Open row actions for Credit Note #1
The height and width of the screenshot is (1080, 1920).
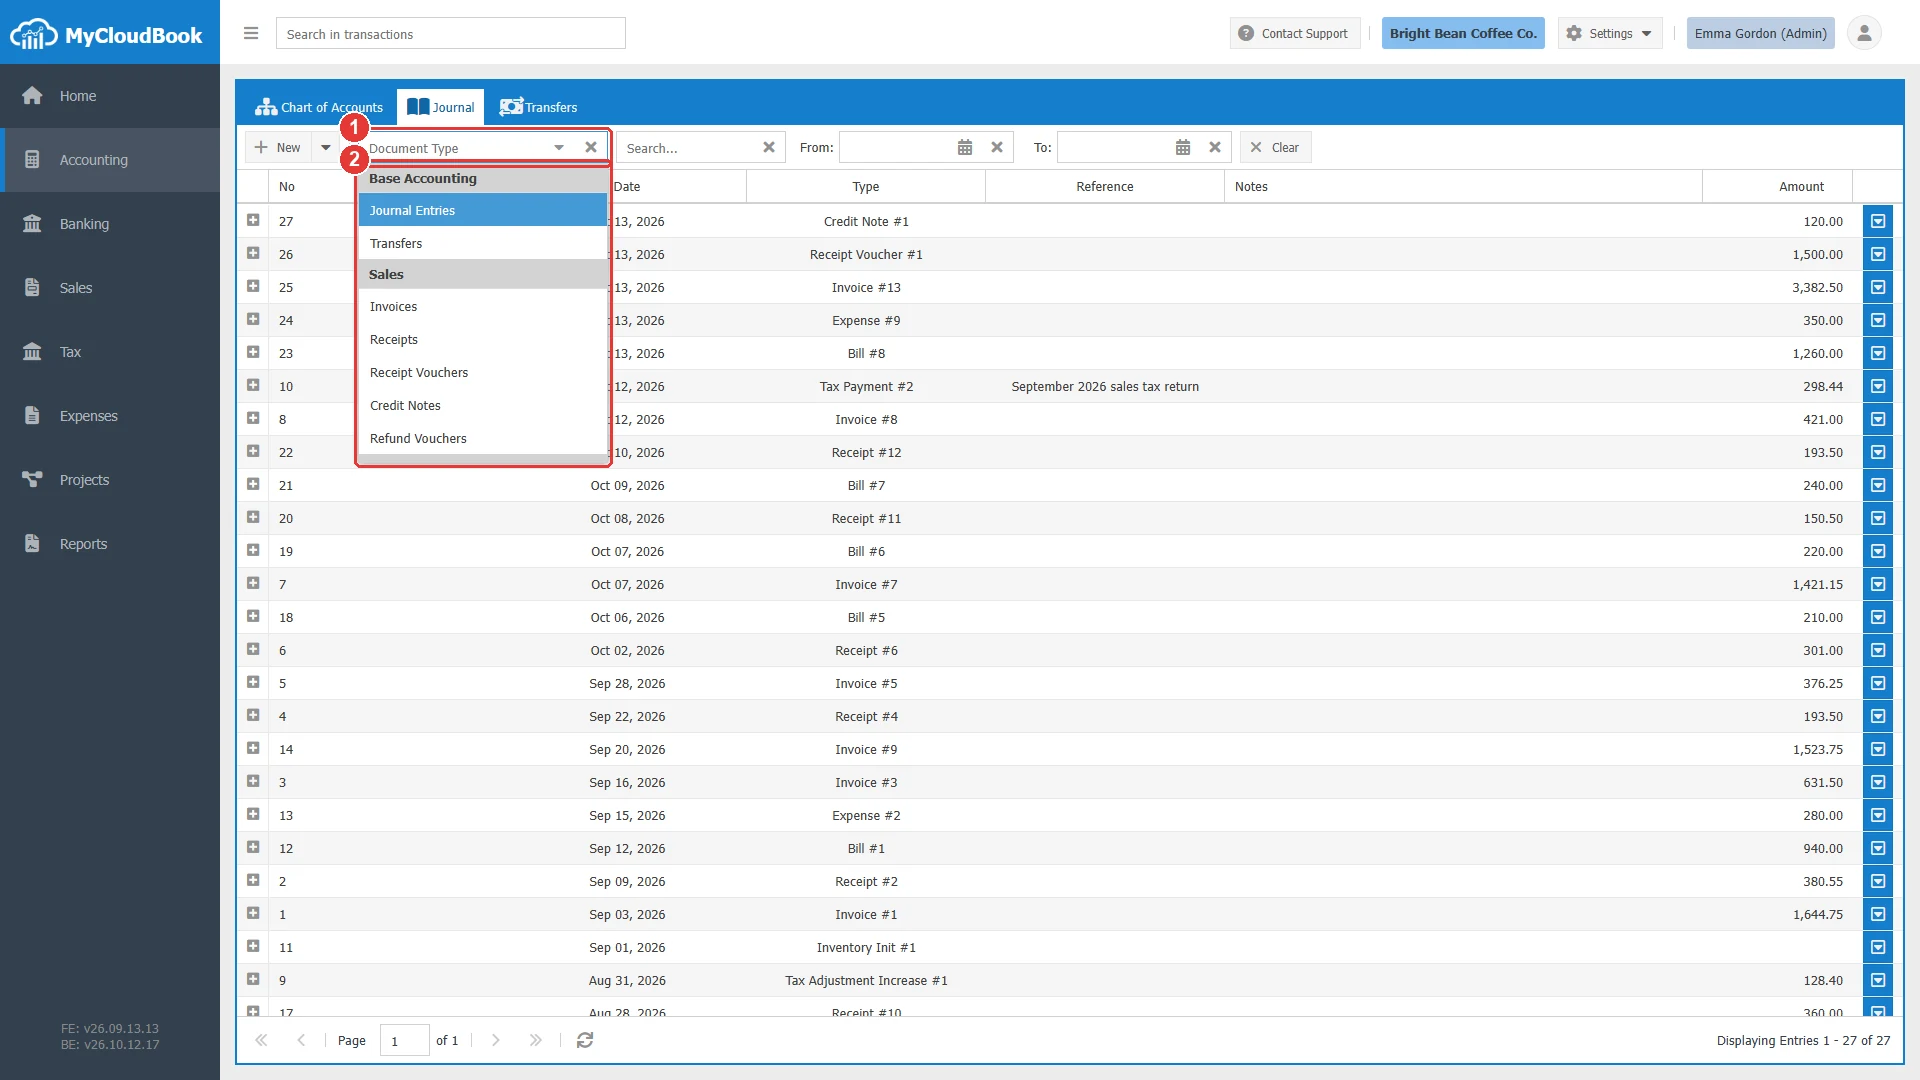1878,221
